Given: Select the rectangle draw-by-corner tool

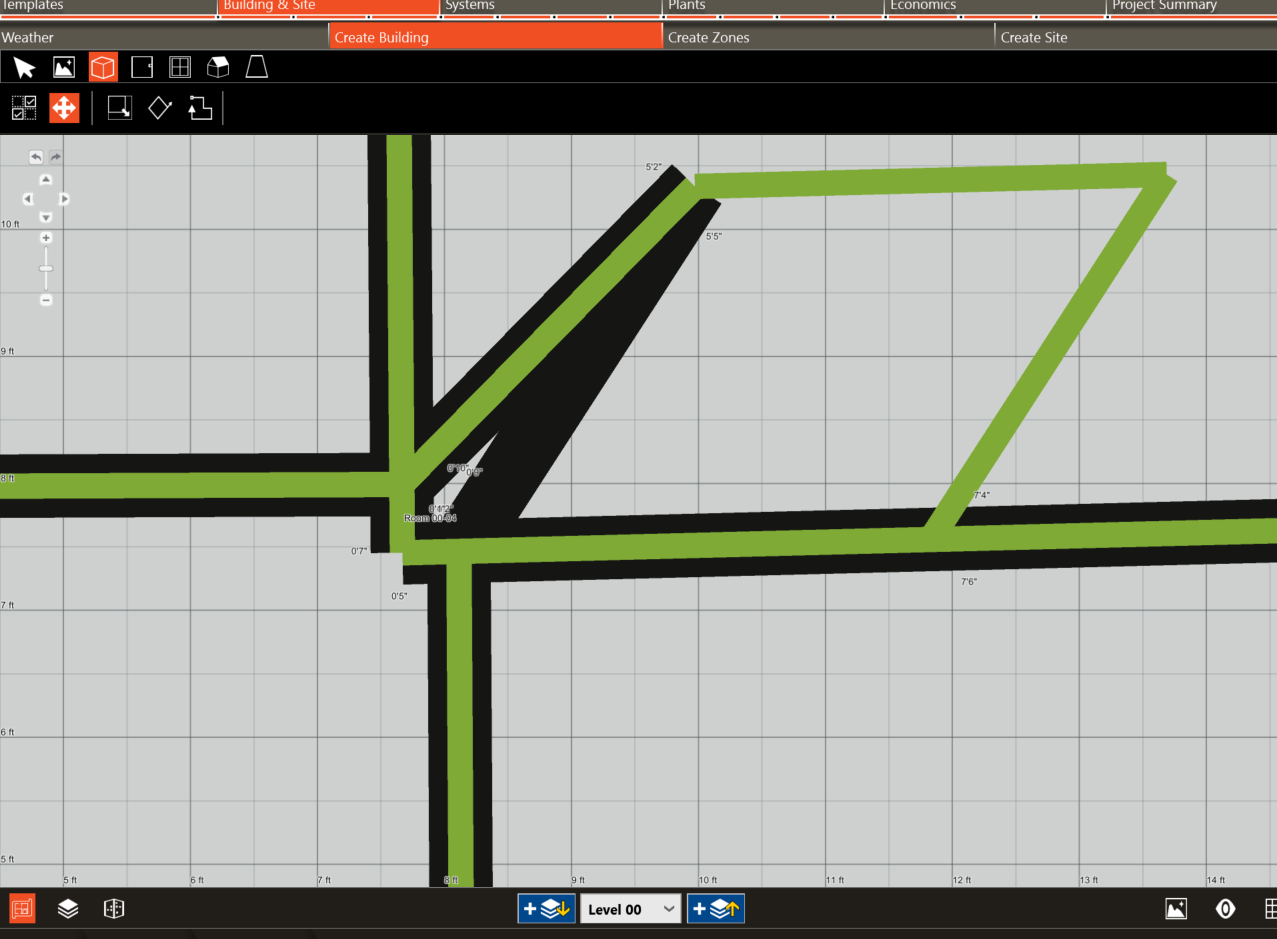Looking at the screenshot, I should pos(120,108).
